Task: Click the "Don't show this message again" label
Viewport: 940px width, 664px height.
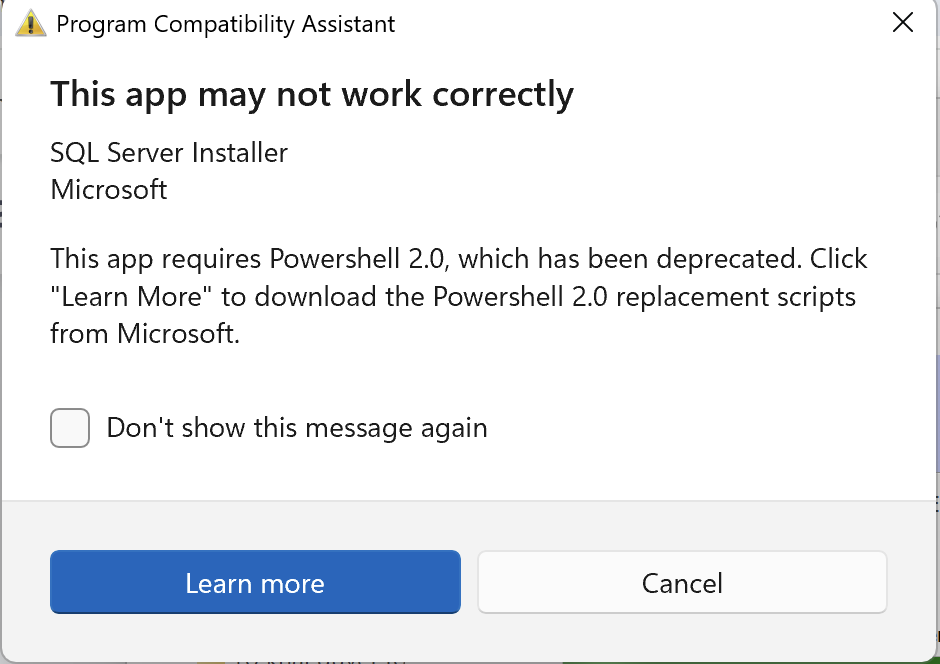Action: tap(297, 428)
